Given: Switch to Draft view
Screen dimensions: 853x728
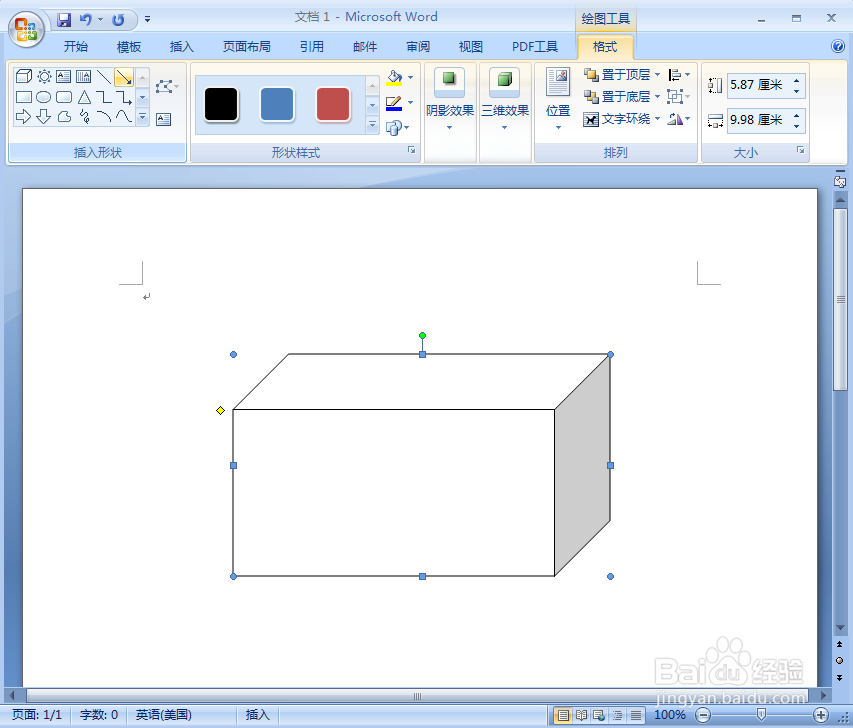Looking at the screenshot, I should (x=635, y=715).
